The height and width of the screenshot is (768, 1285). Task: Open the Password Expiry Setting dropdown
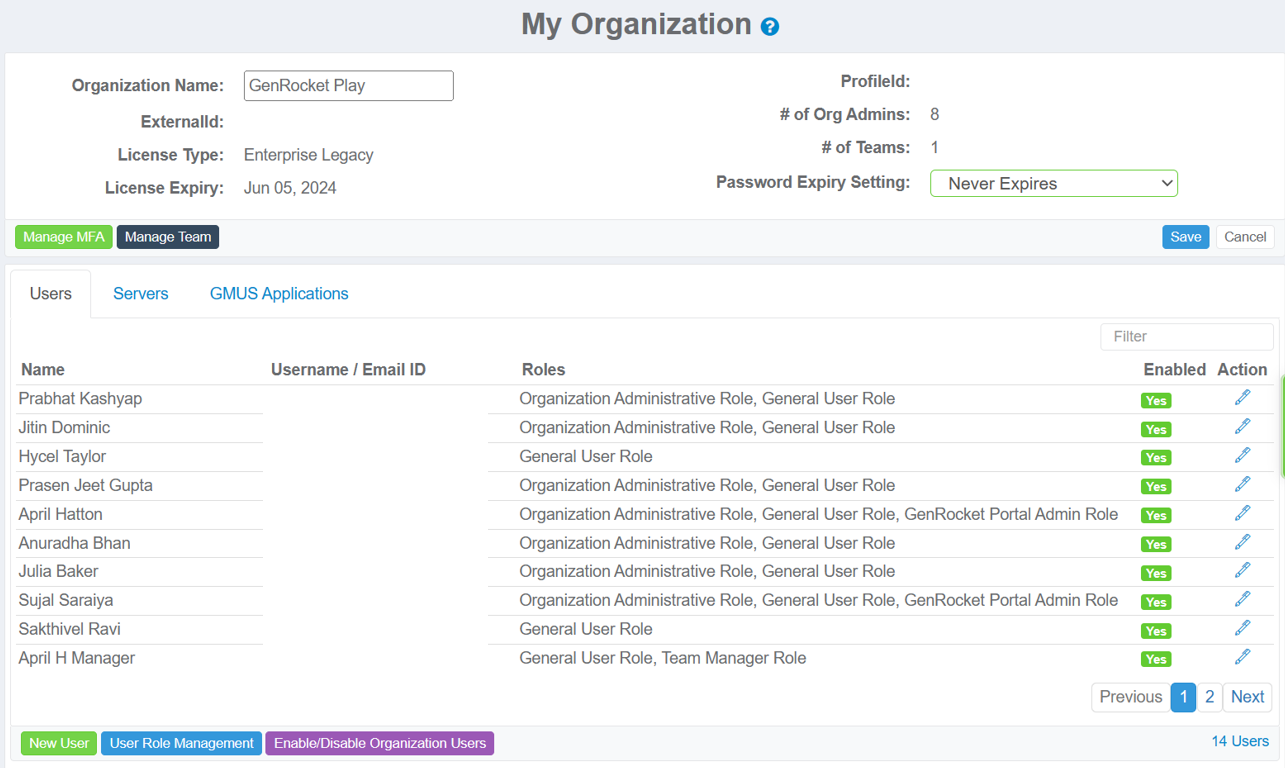(1054, 184)
